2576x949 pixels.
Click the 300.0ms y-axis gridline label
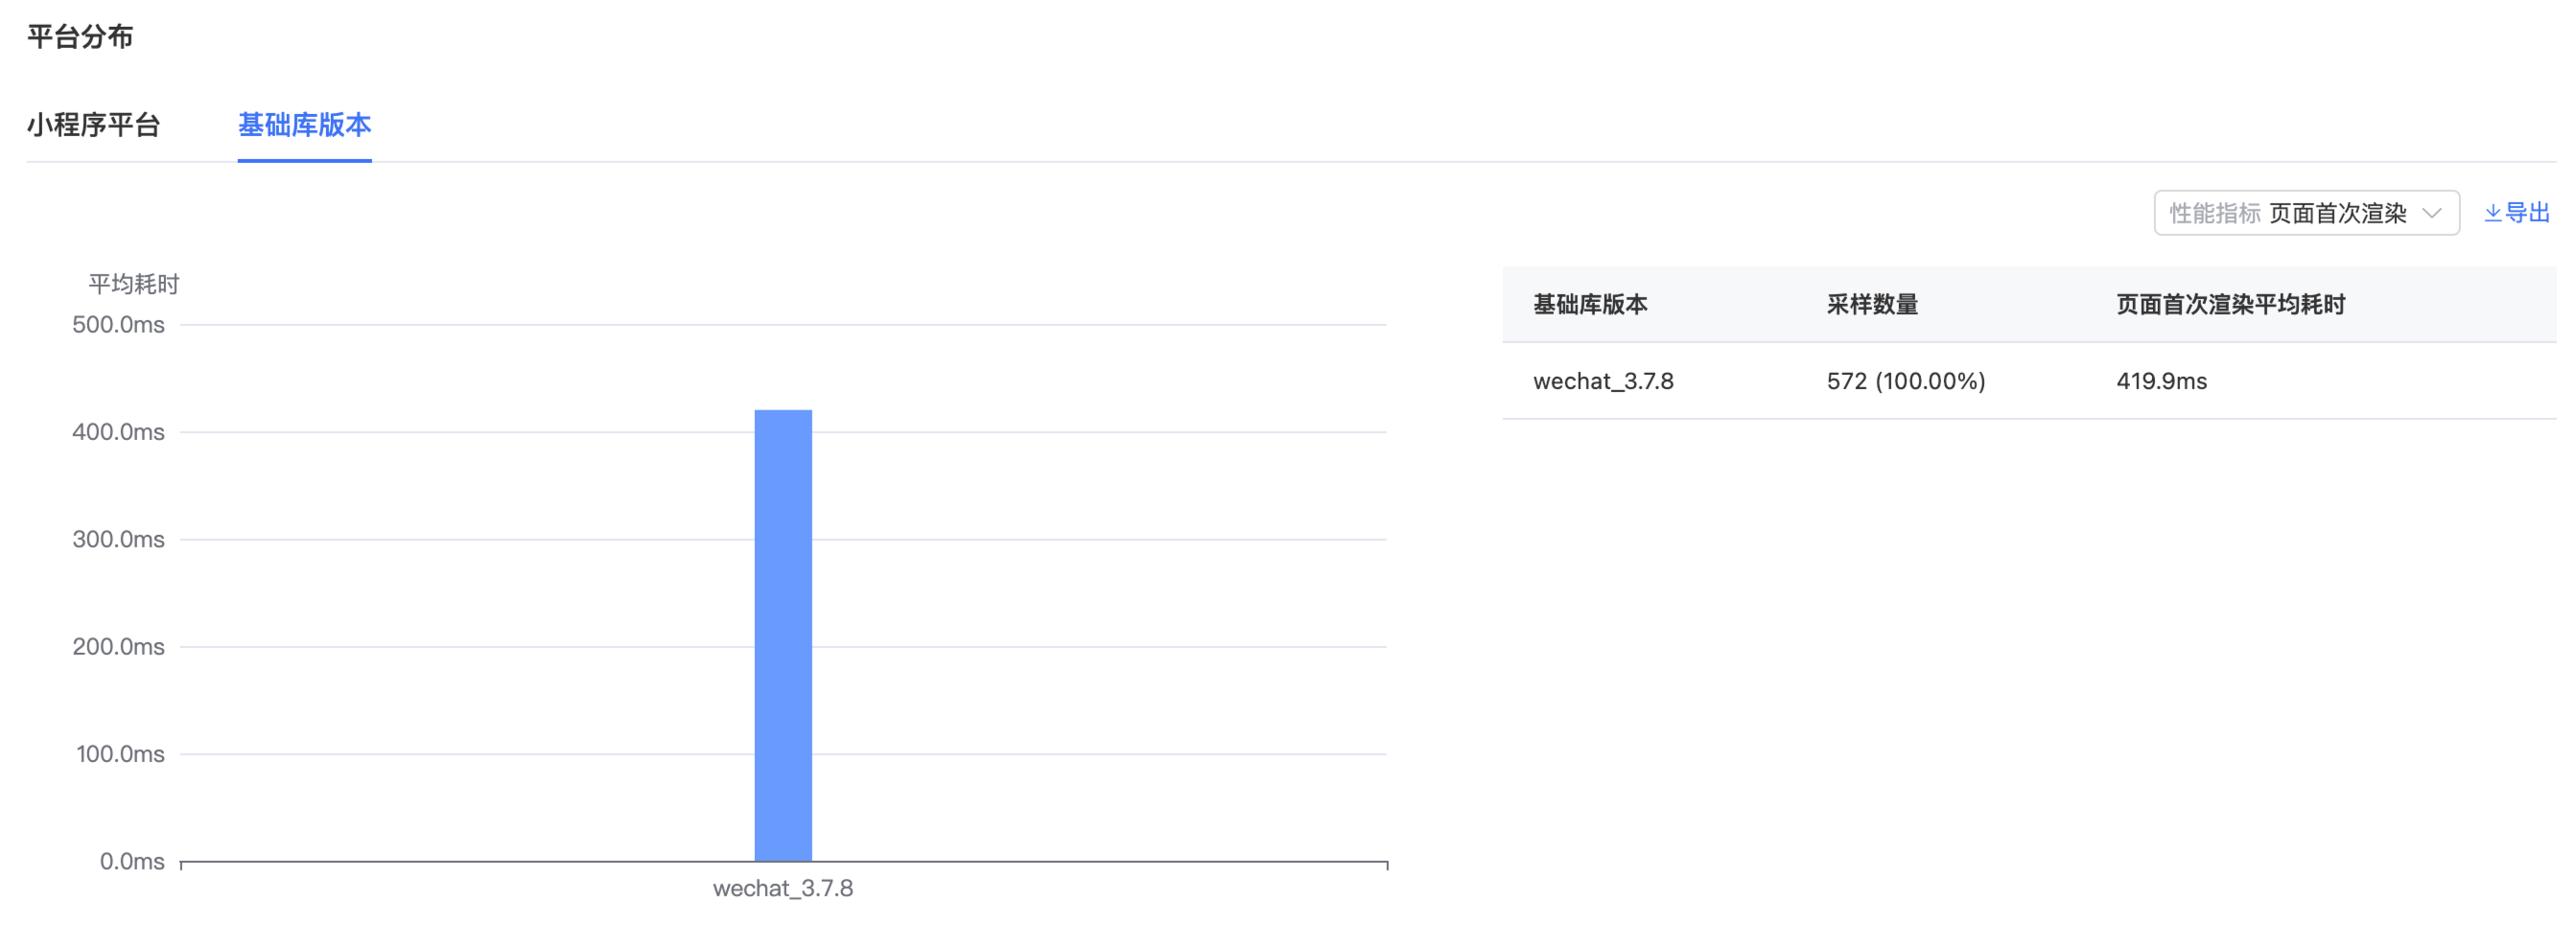click(x=118, y=539)
